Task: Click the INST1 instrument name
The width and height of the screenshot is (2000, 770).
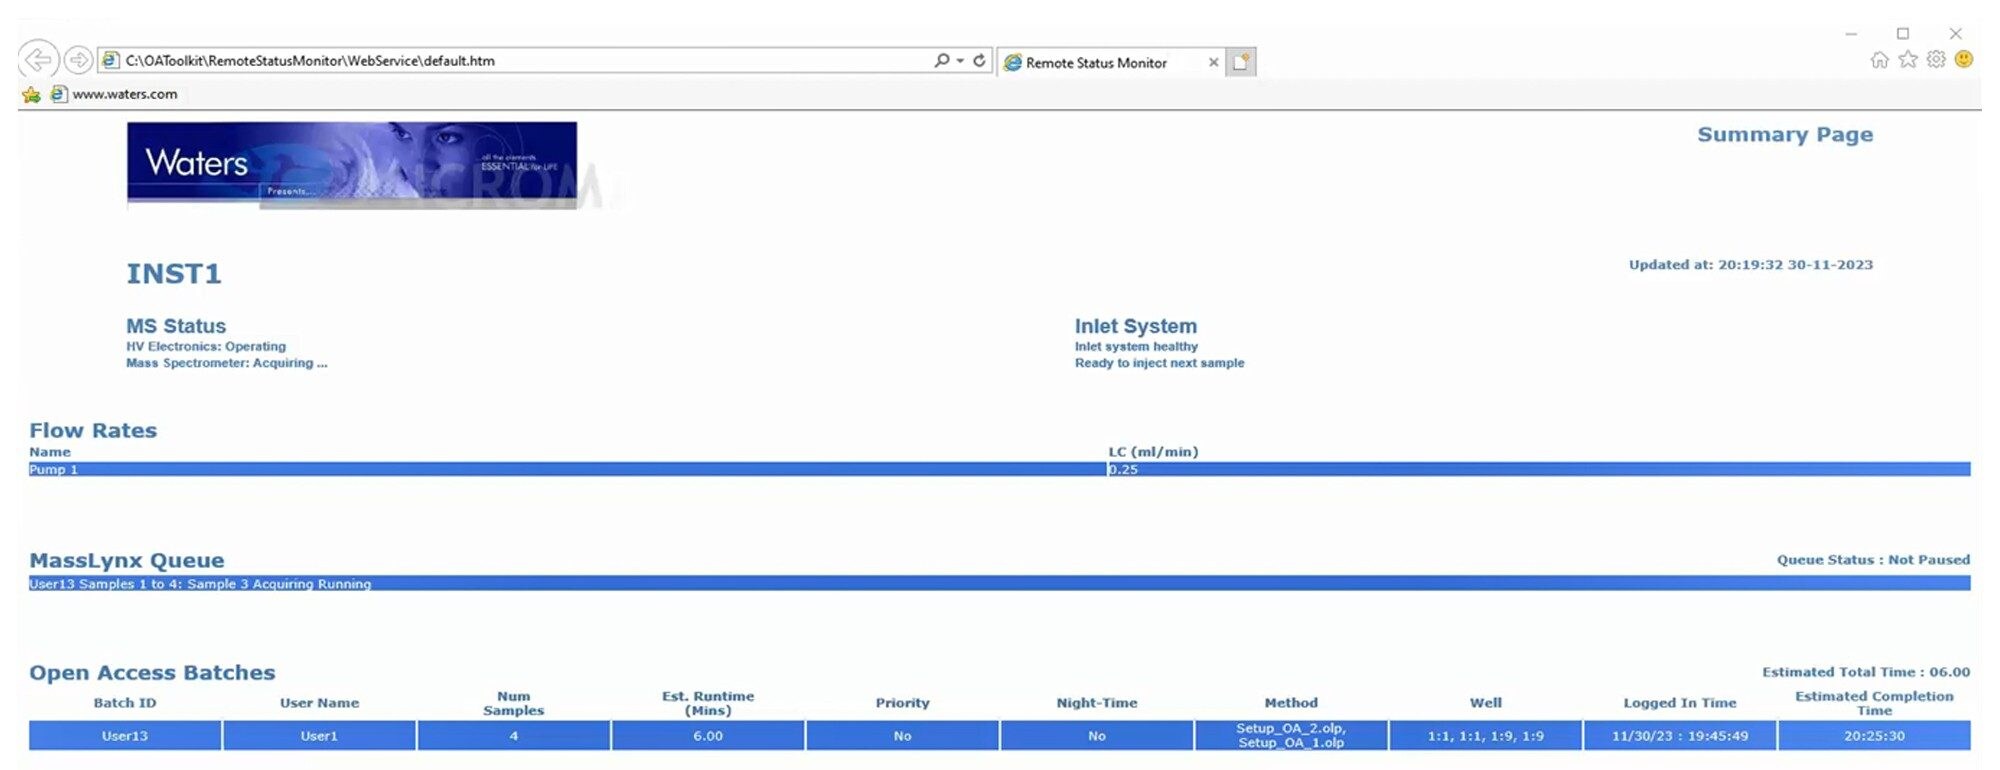Action: click(174, 273)
